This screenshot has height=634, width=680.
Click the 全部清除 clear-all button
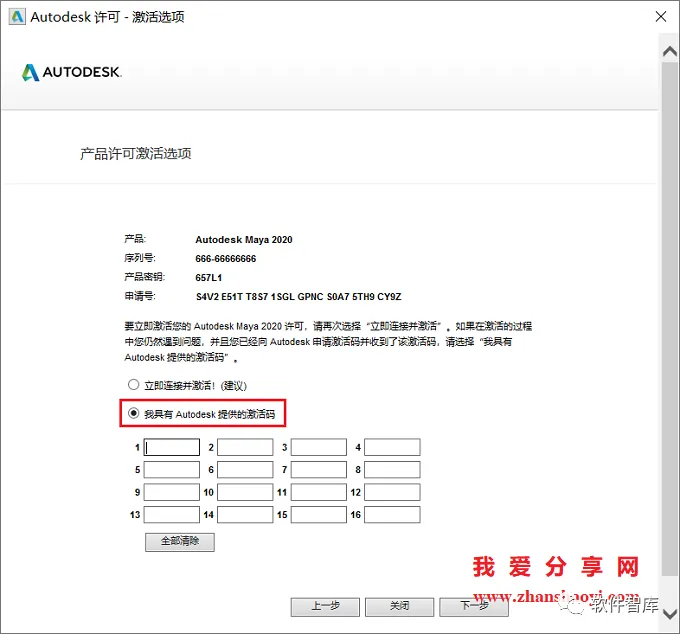[180, 542]
